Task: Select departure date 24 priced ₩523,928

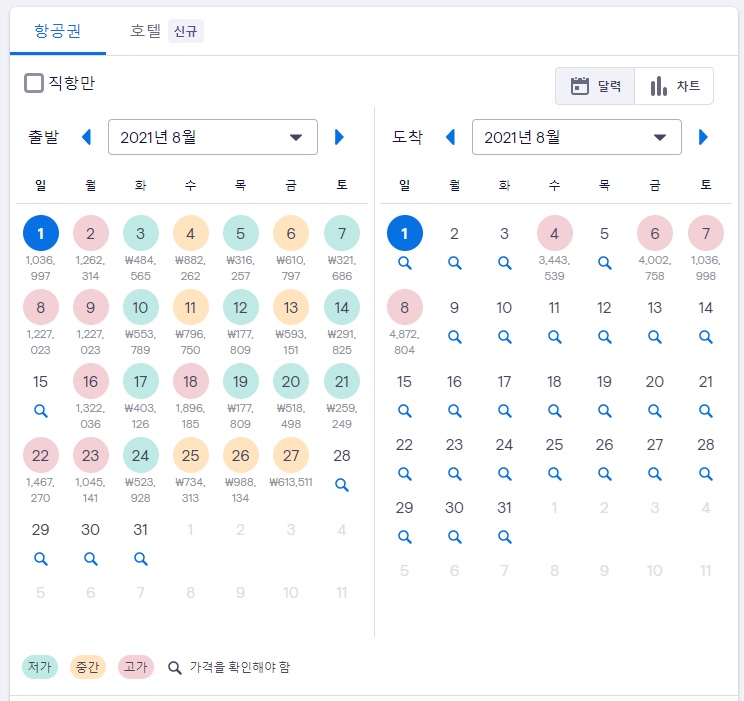Action: (140, 455)
